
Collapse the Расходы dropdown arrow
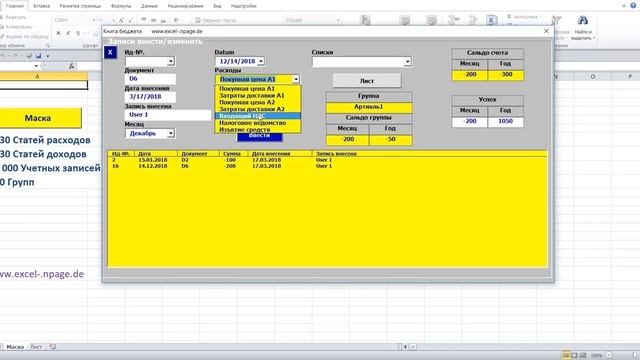pyautogui.click(x=296, y=79)
